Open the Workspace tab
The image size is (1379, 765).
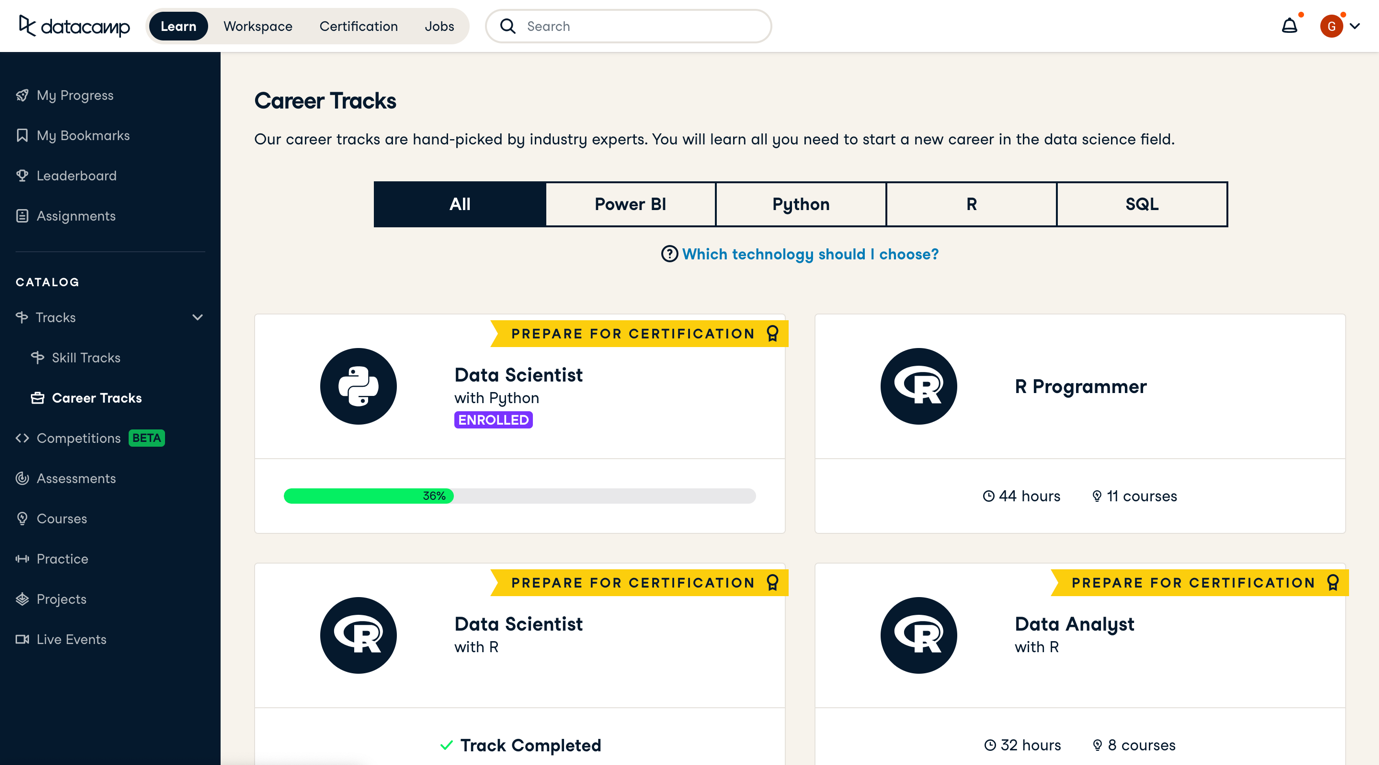(x=258, y=26)
